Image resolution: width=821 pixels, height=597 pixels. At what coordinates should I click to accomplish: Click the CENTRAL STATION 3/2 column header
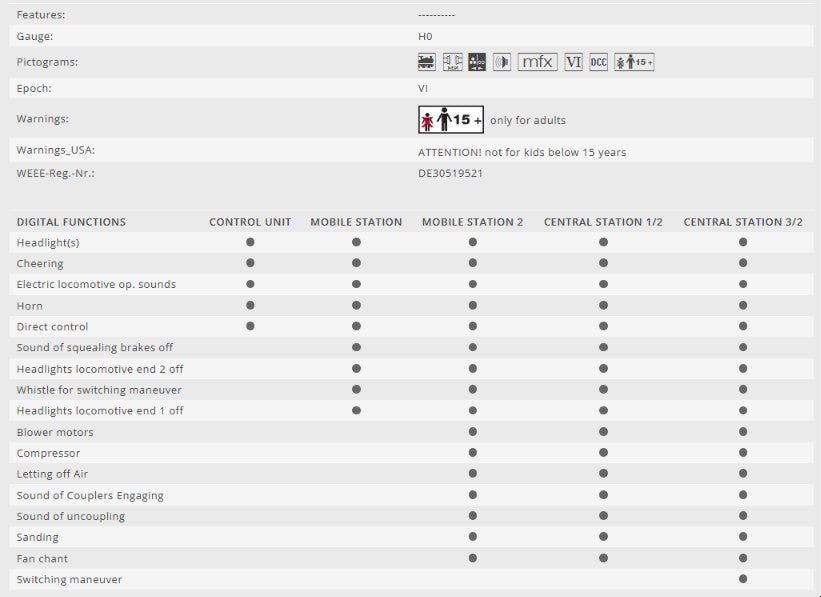point(743,222)
